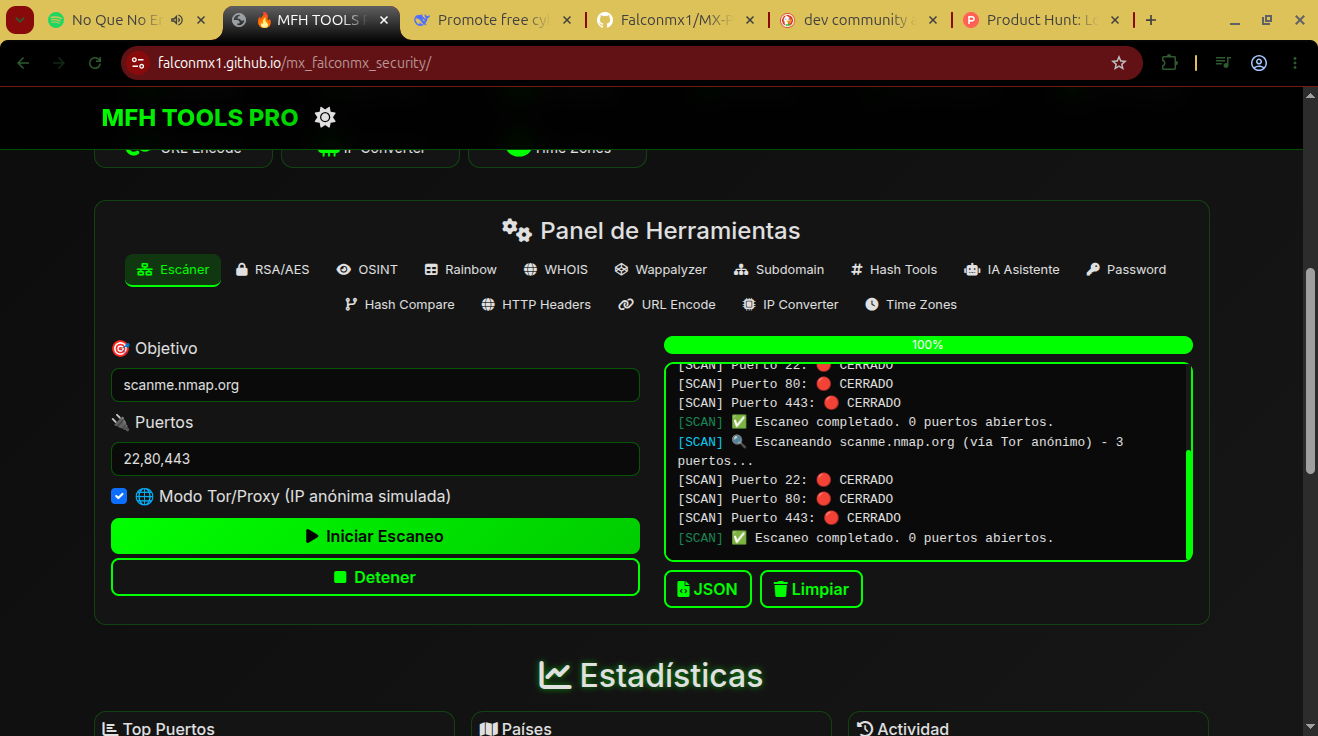Click the Top Puertos card heading
Image resolution: width=1318 pixels, height=736 pixels.
pyautogui.click(x=158, y=729)
